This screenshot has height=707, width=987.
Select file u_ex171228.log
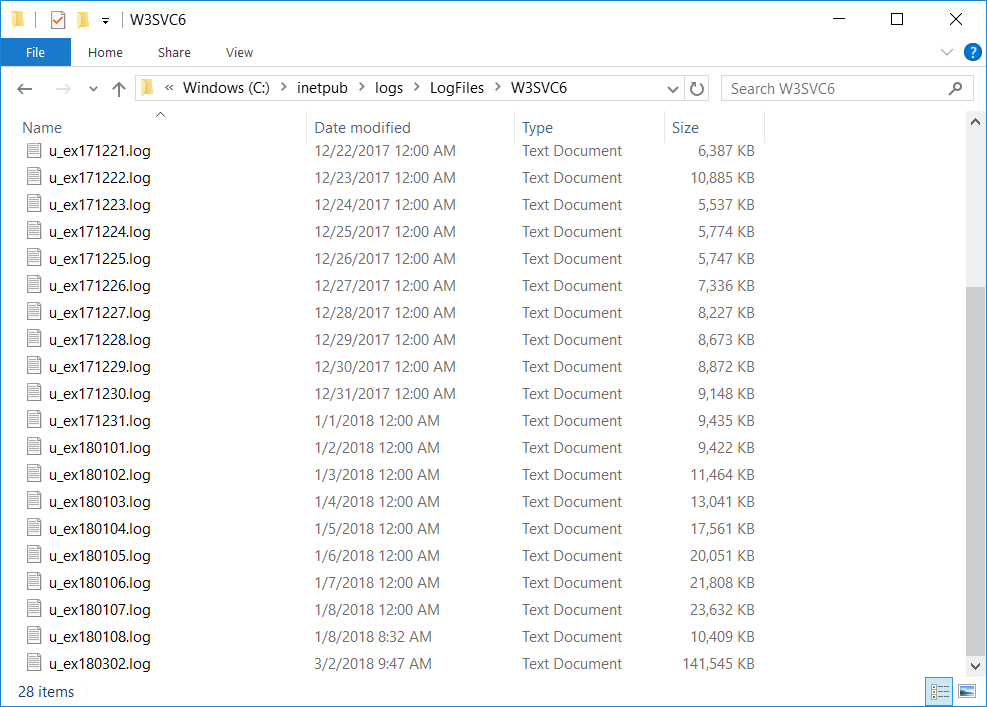pyautogui.click(x=99, y=341)
